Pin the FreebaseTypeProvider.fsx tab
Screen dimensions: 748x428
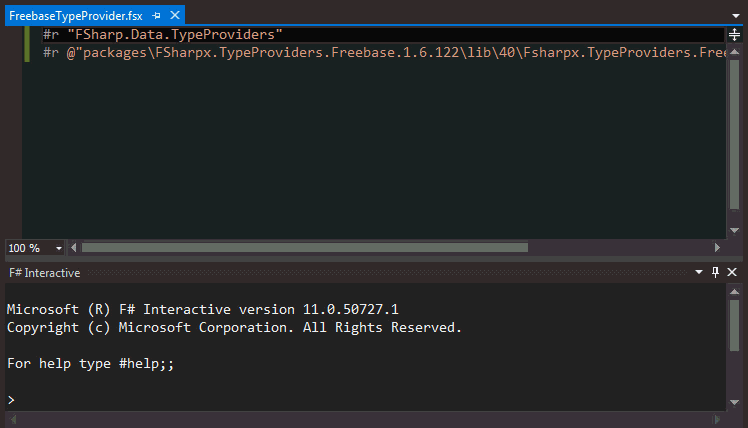[156, 16]
